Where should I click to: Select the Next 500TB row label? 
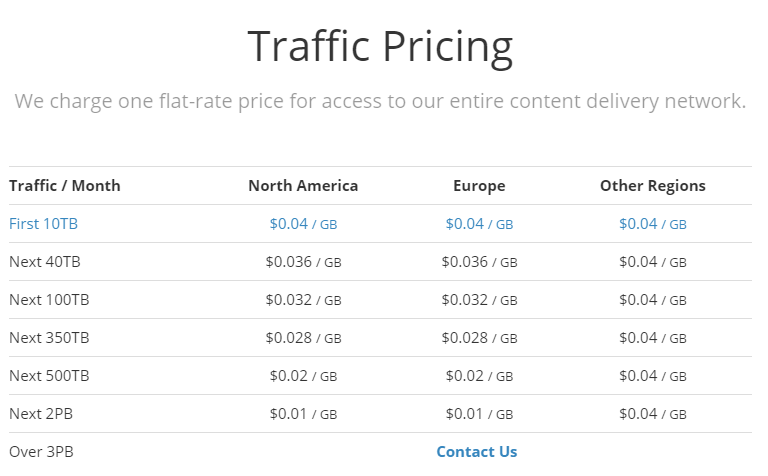coord(49,376)
